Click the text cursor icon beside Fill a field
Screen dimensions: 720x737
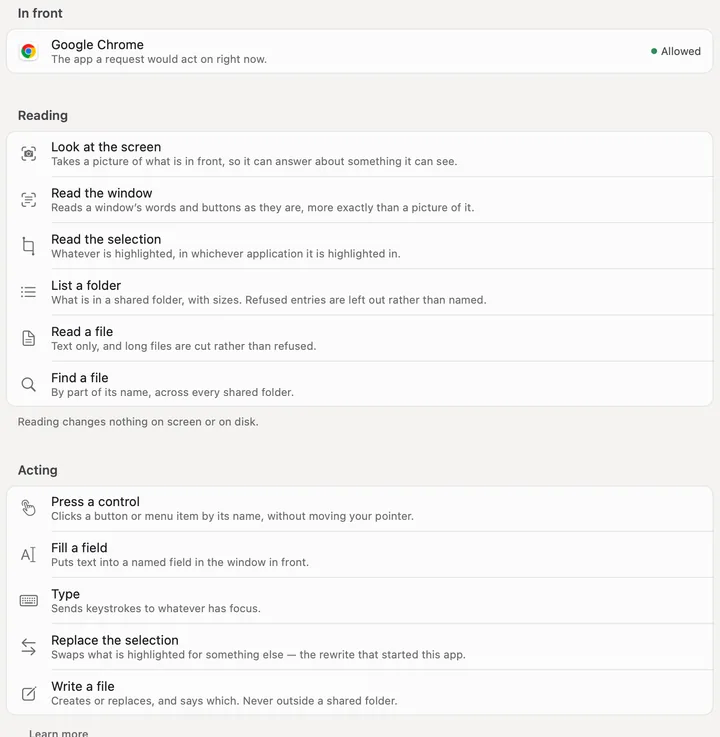click(28, 554)
